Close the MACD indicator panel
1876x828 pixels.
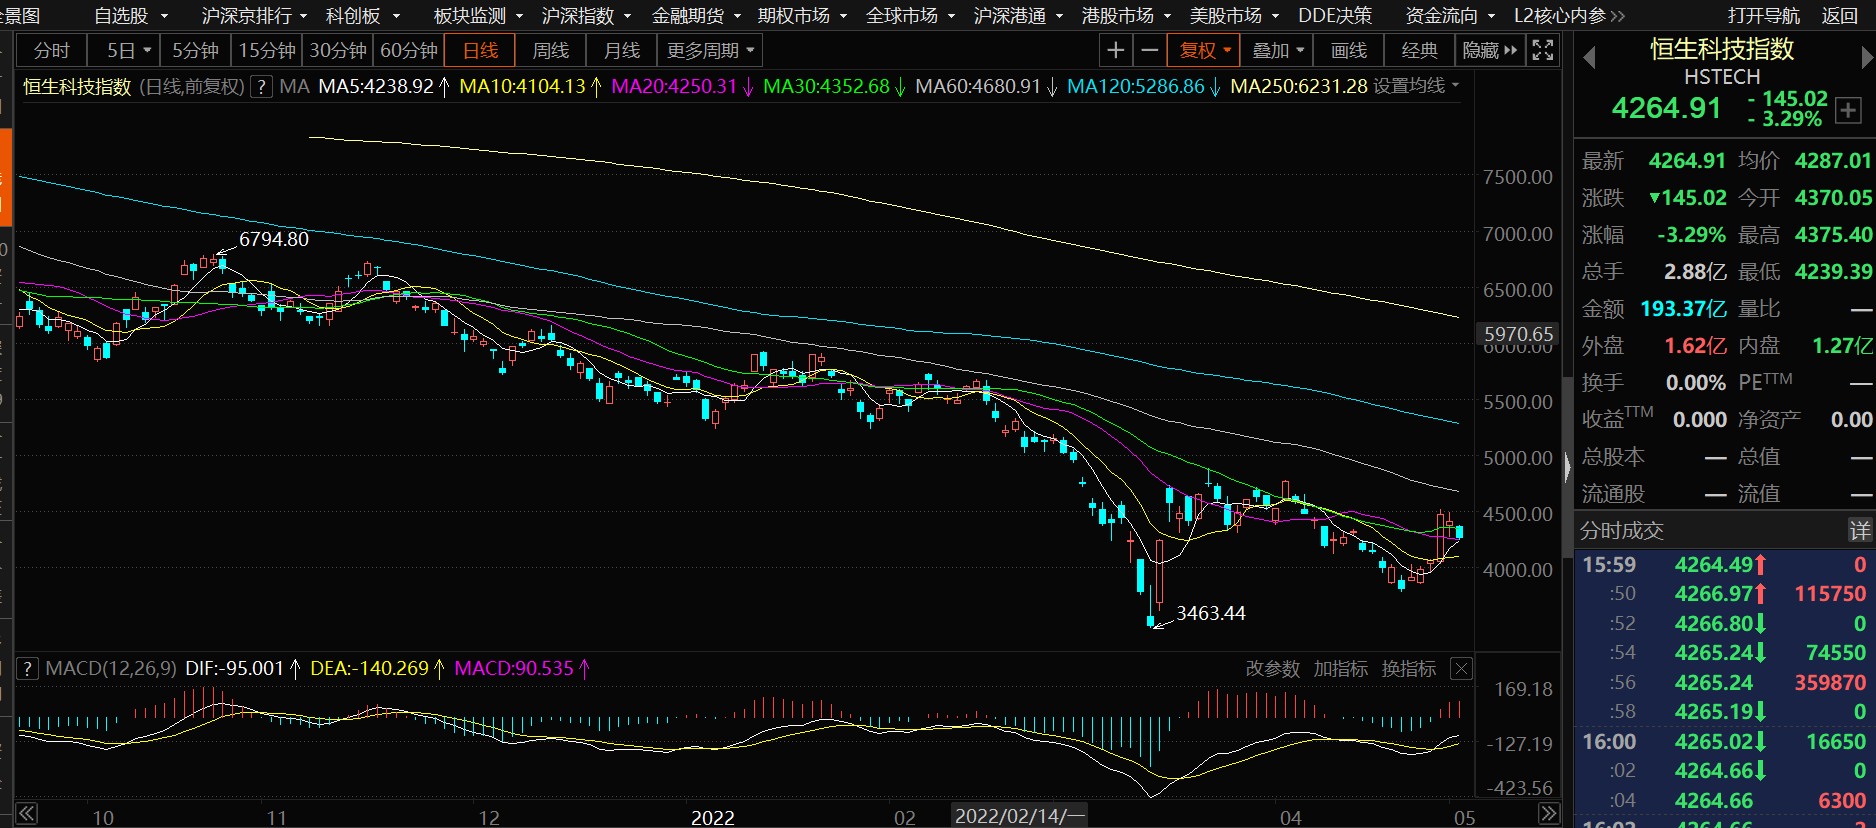pos(1461,669)
